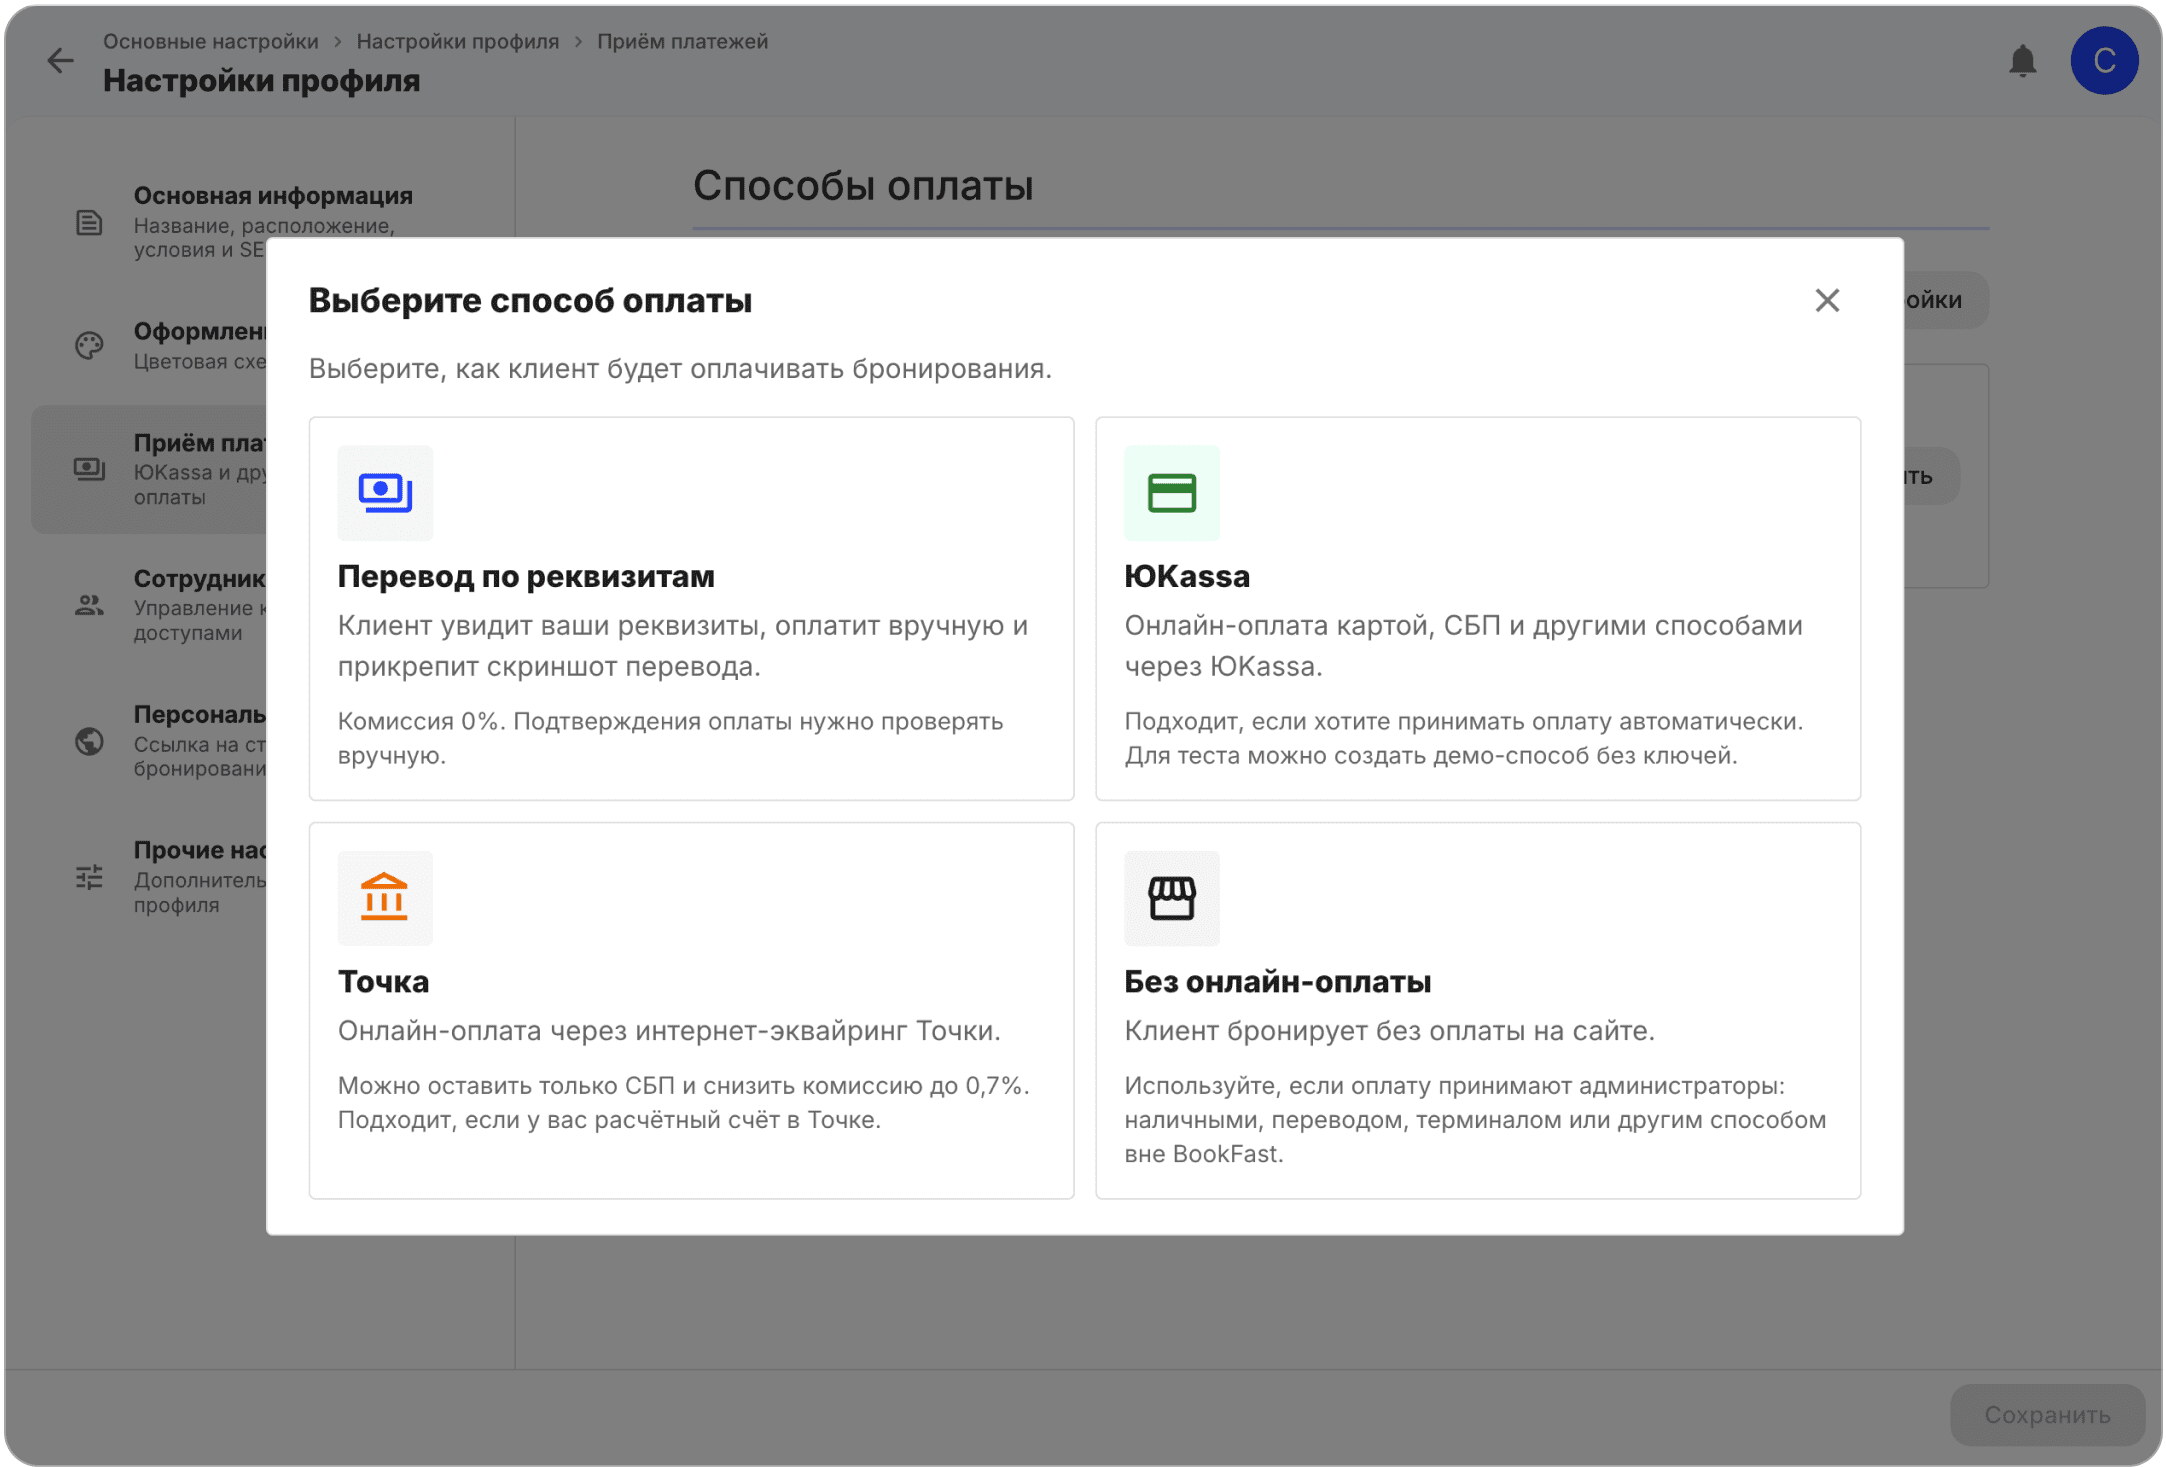Close the payment method dialog
The width and height of the screenshot is (2166, 1467).
point(1827,300)
